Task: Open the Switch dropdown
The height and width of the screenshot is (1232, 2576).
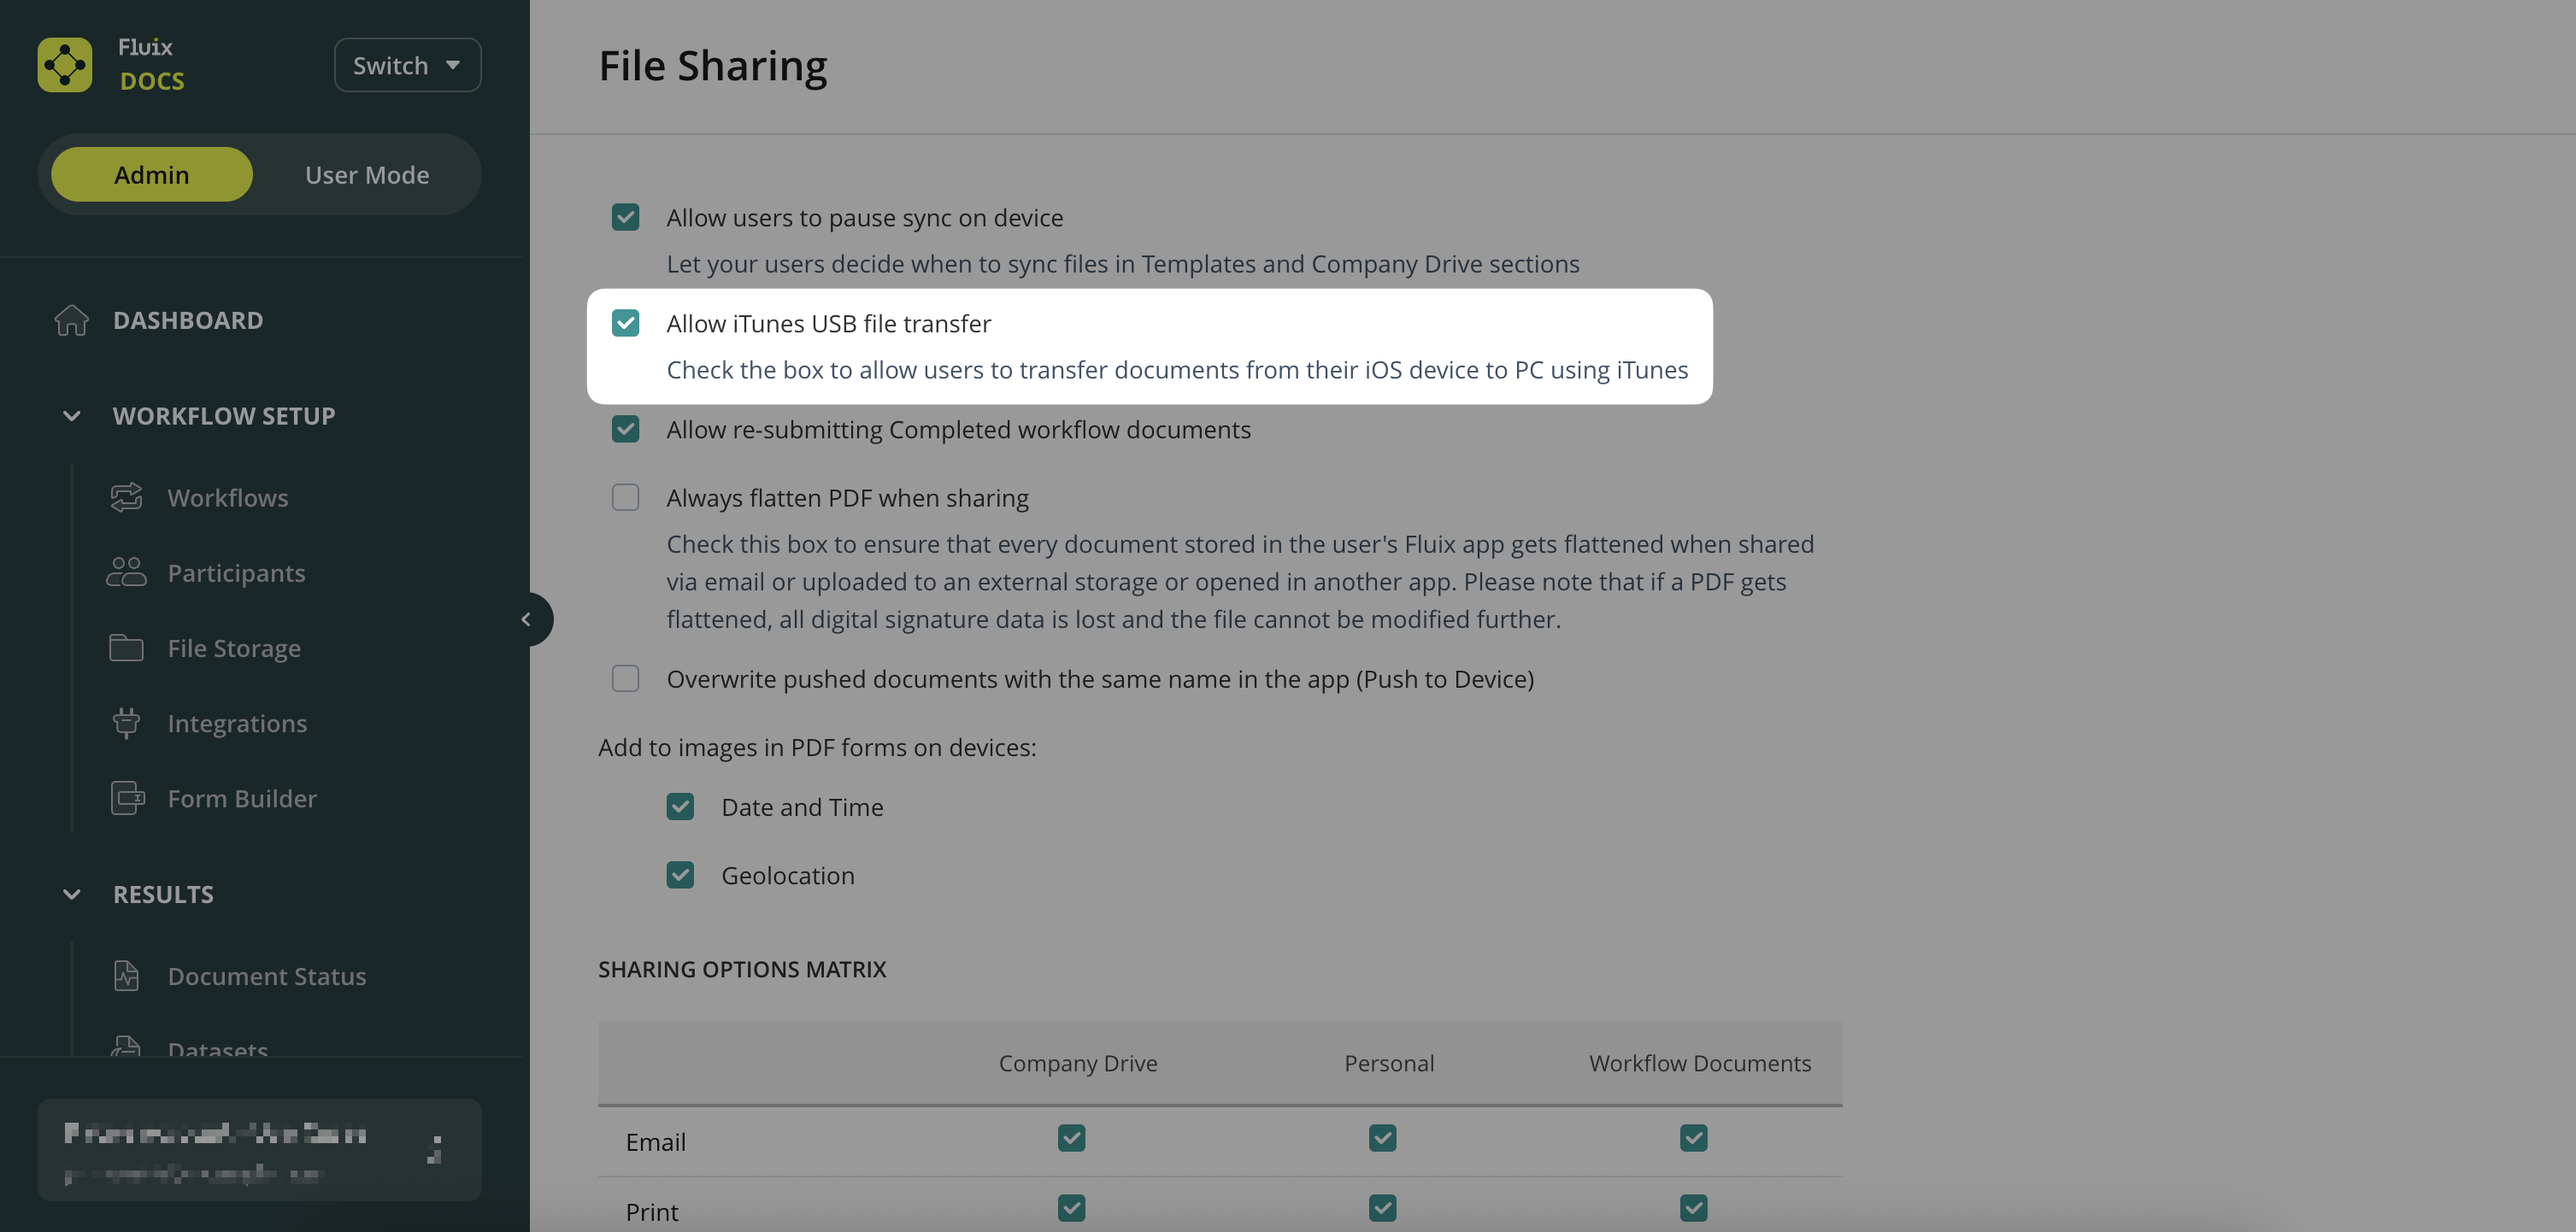Action: (x=407, y=65)
